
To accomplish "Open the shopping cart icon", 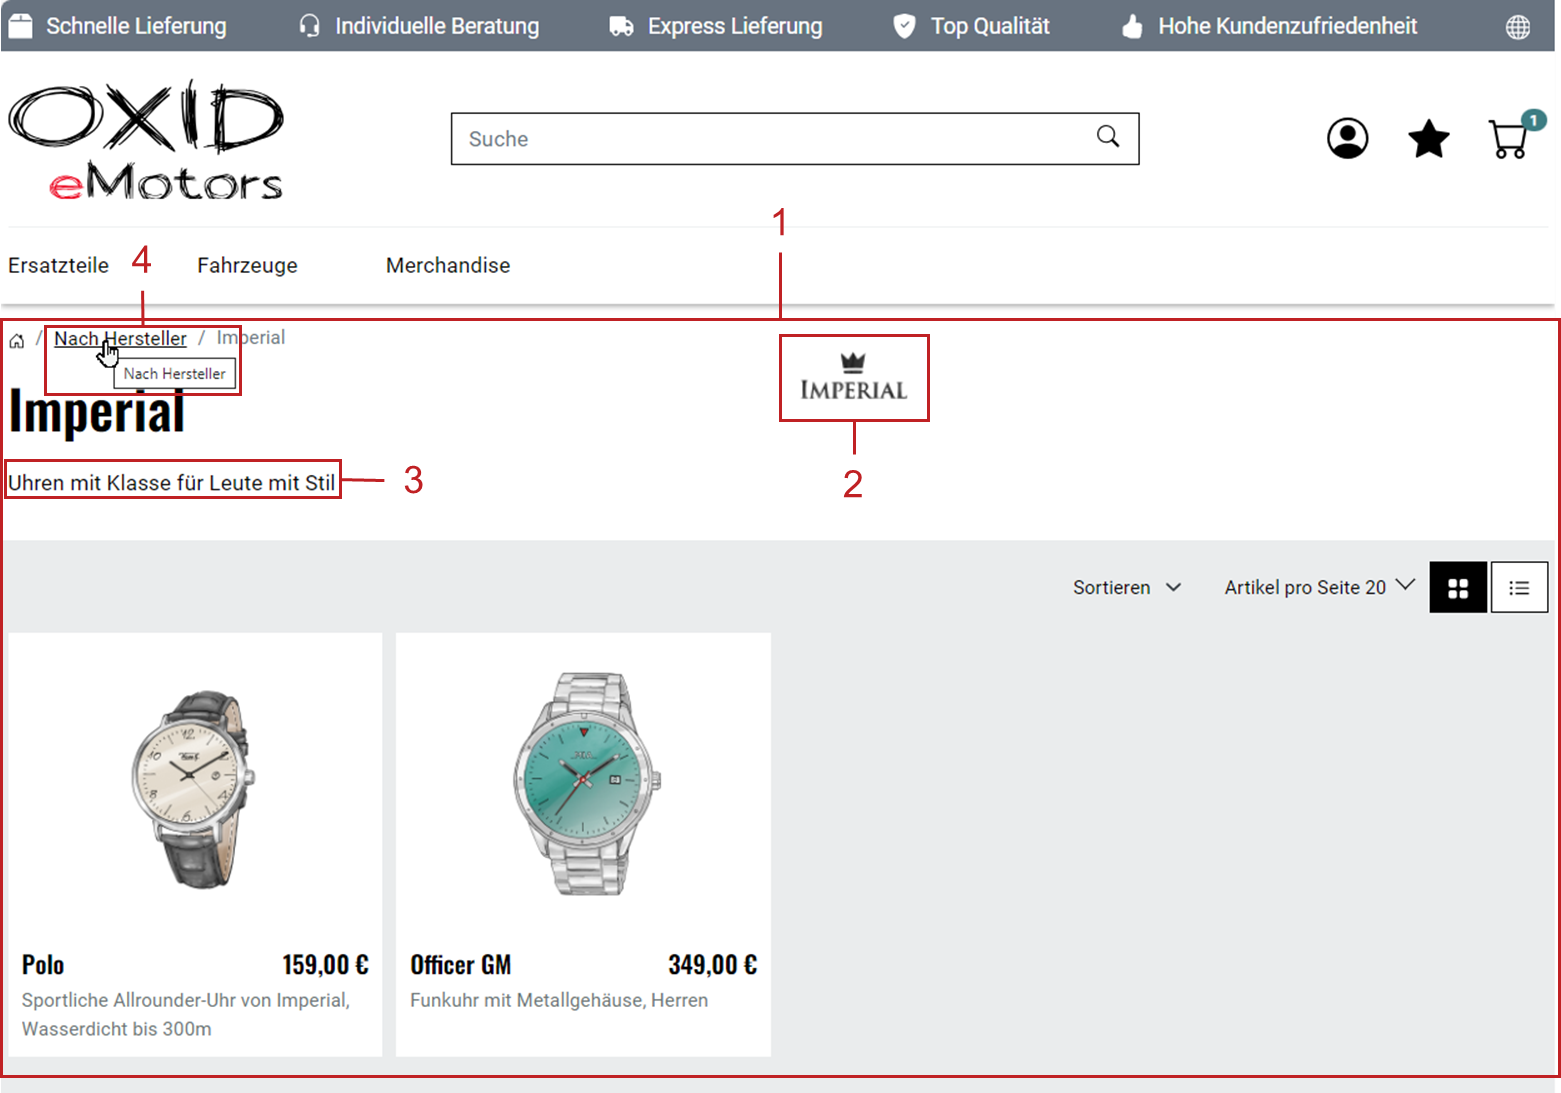I will (x=1509, y=139).
